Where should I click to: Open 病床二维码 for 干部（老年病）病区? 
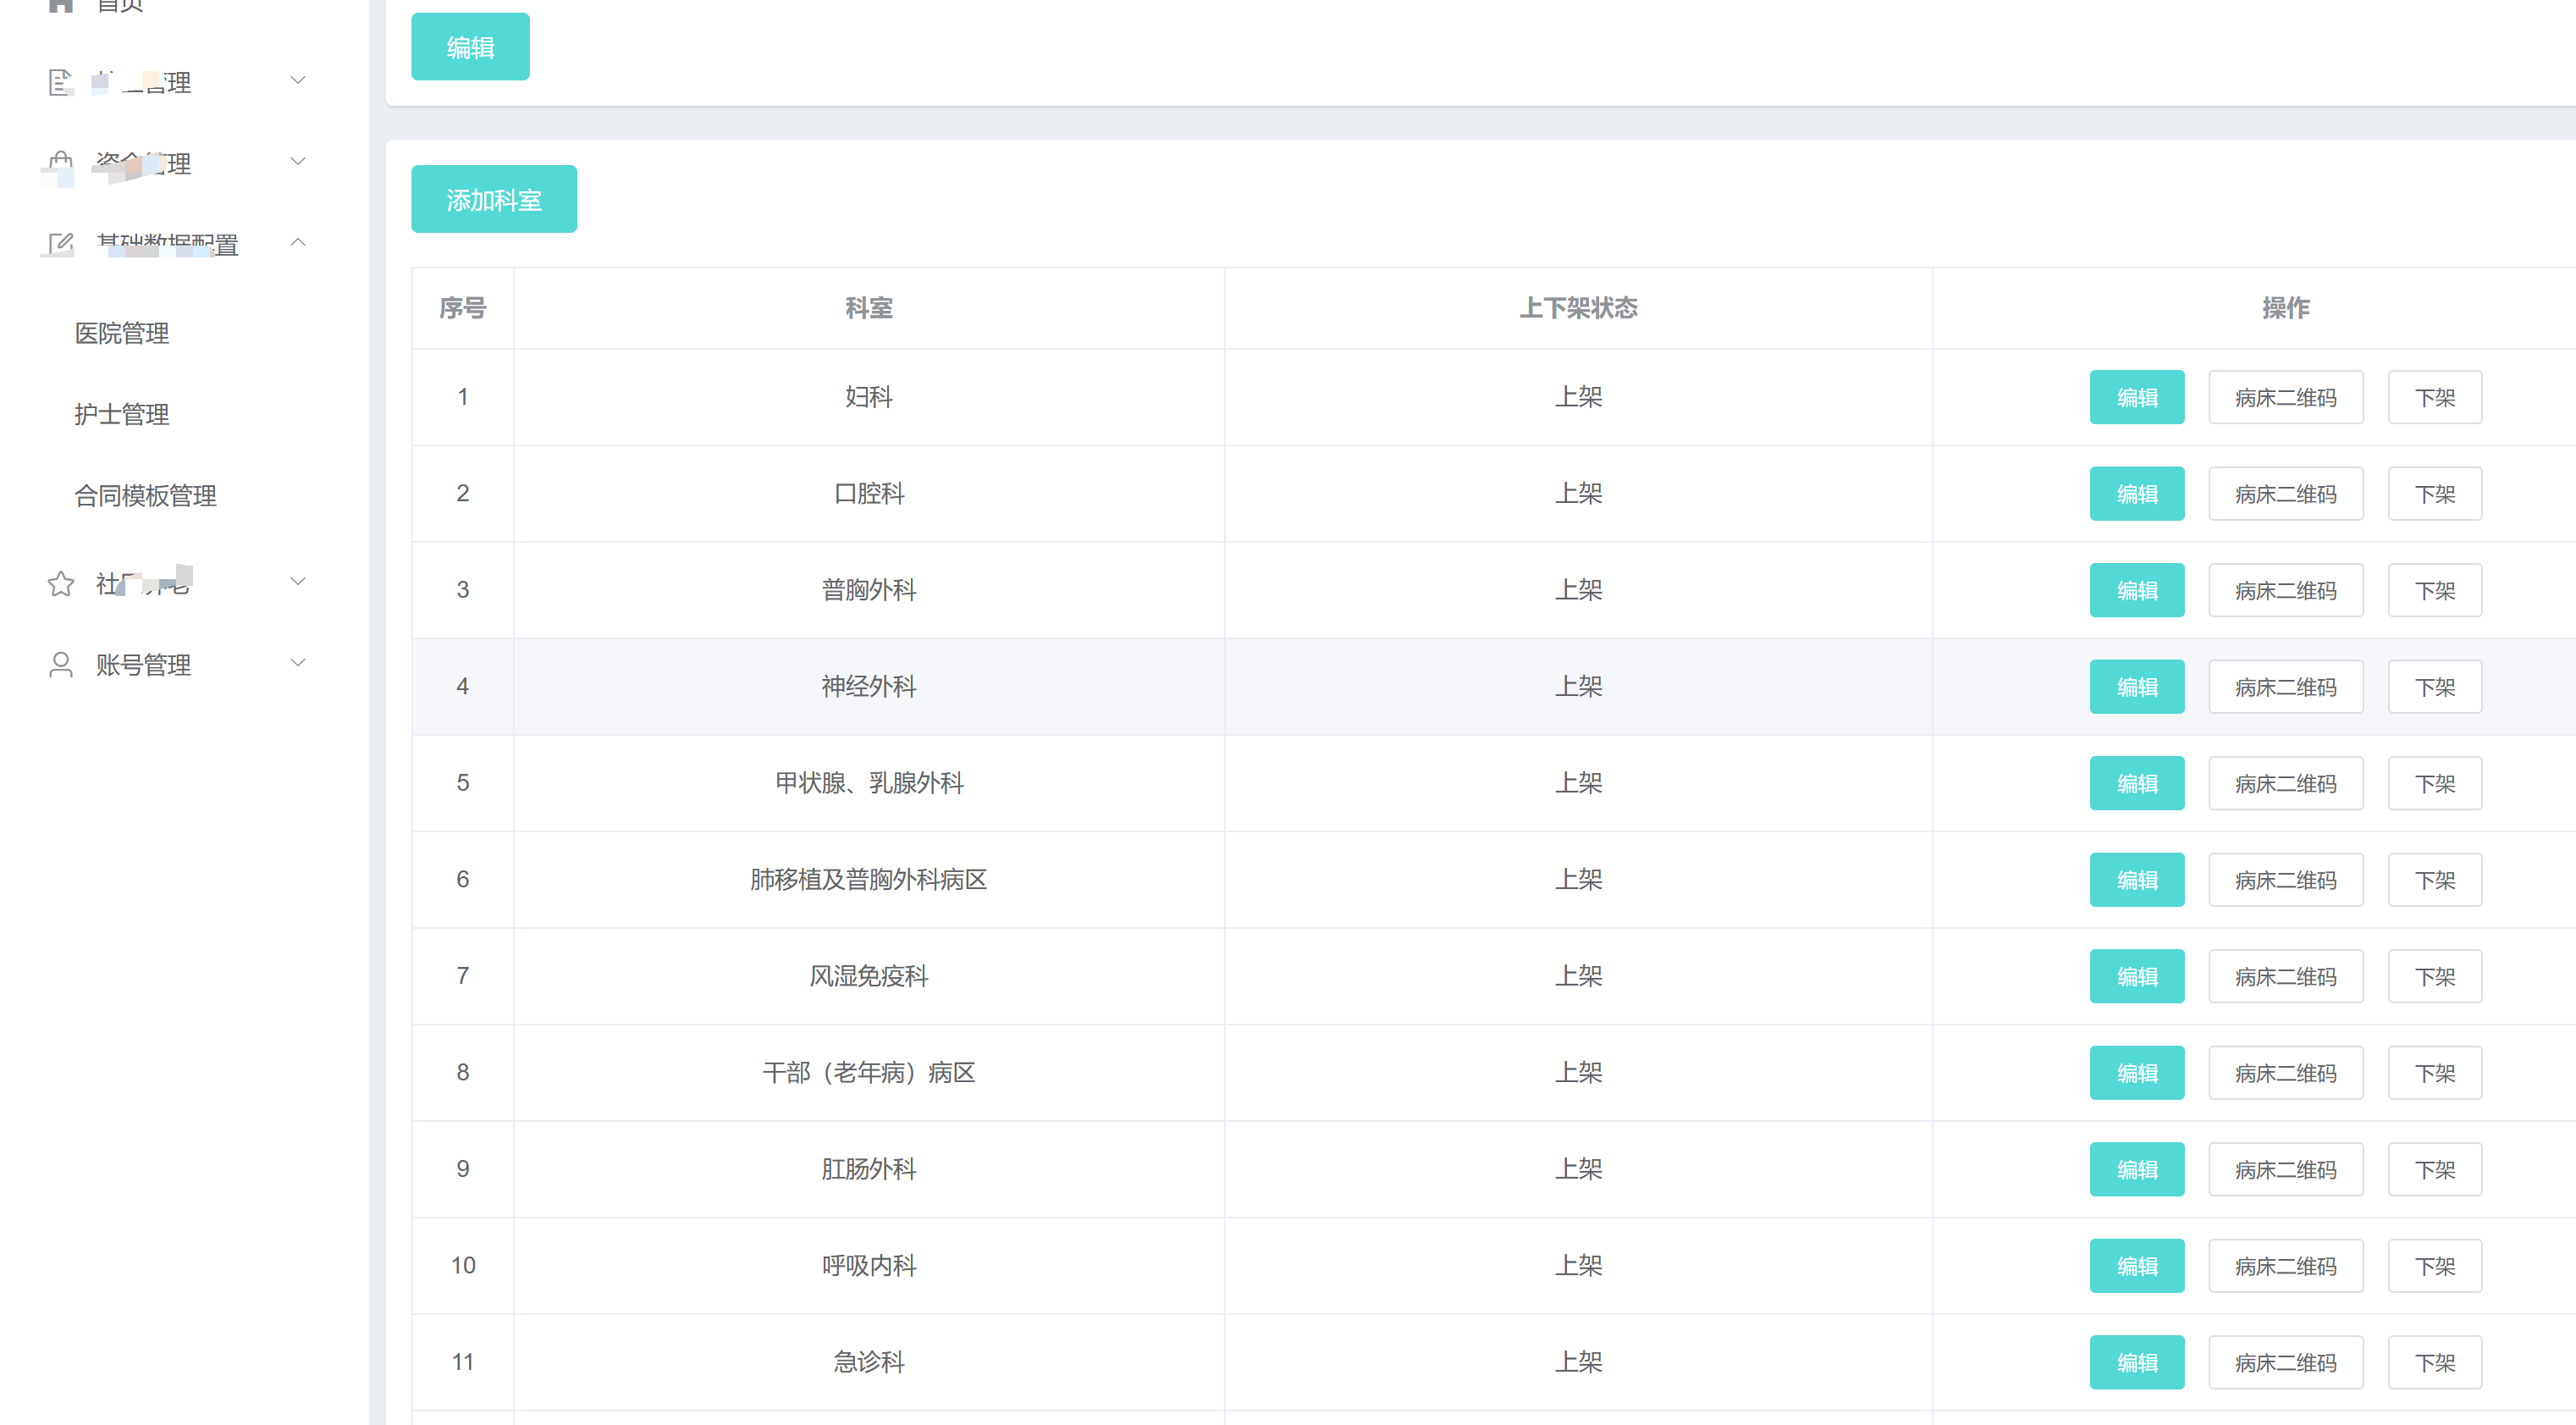[2286, 1073]
